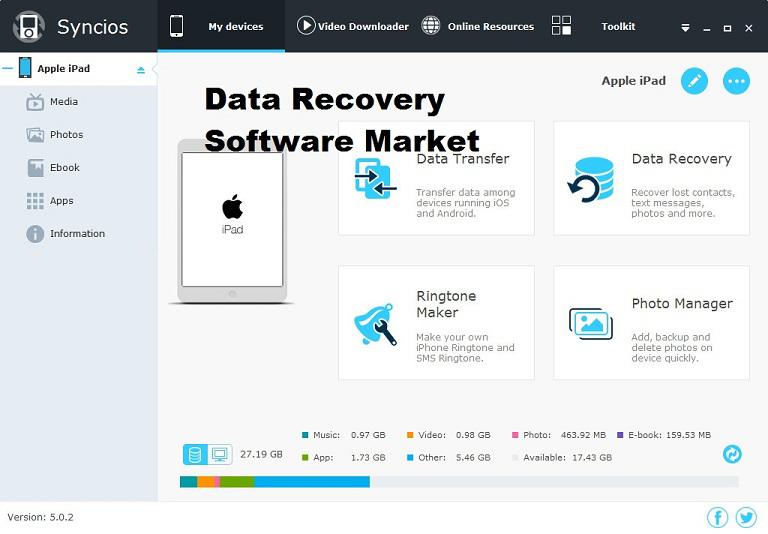The width and height of the screenshot is (768, 534).
Task: Click the 27.19 GB total storage text
Action: click(x=261, y=454)
